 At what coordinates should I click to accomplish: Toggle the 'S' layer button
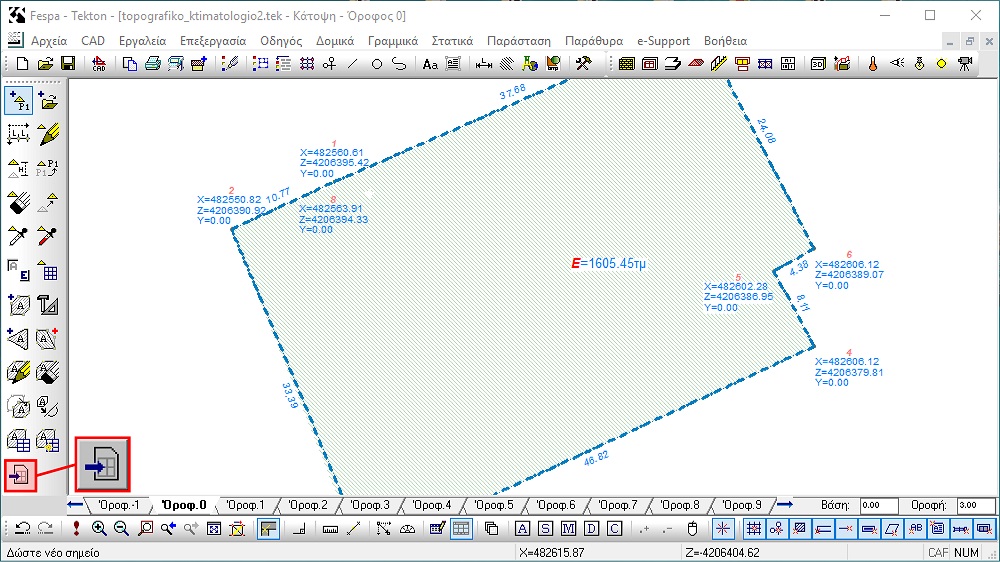[545, 529]
